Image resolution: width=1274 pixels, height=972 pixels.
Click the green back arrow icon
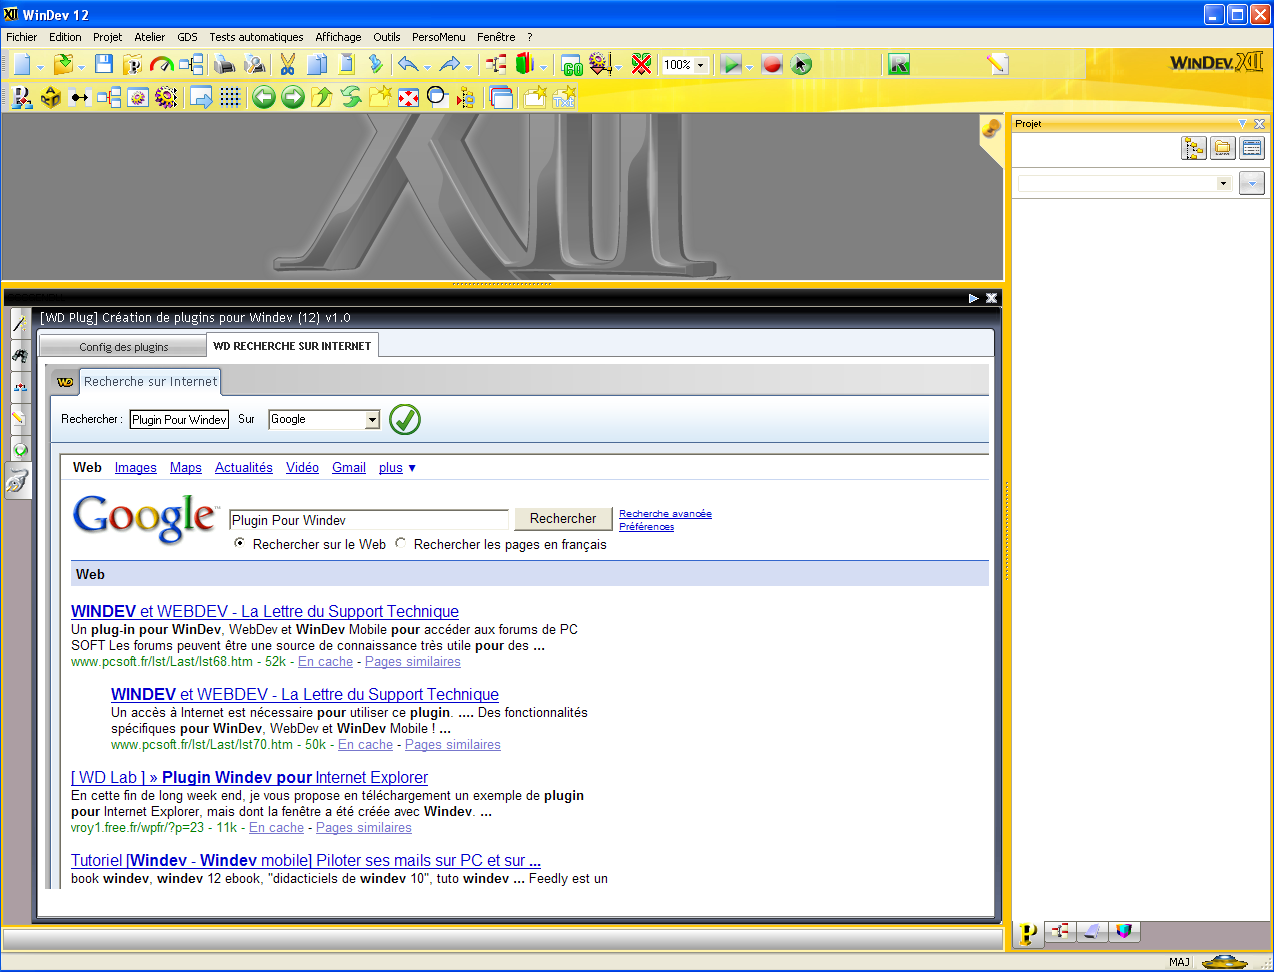click(263, 97)
